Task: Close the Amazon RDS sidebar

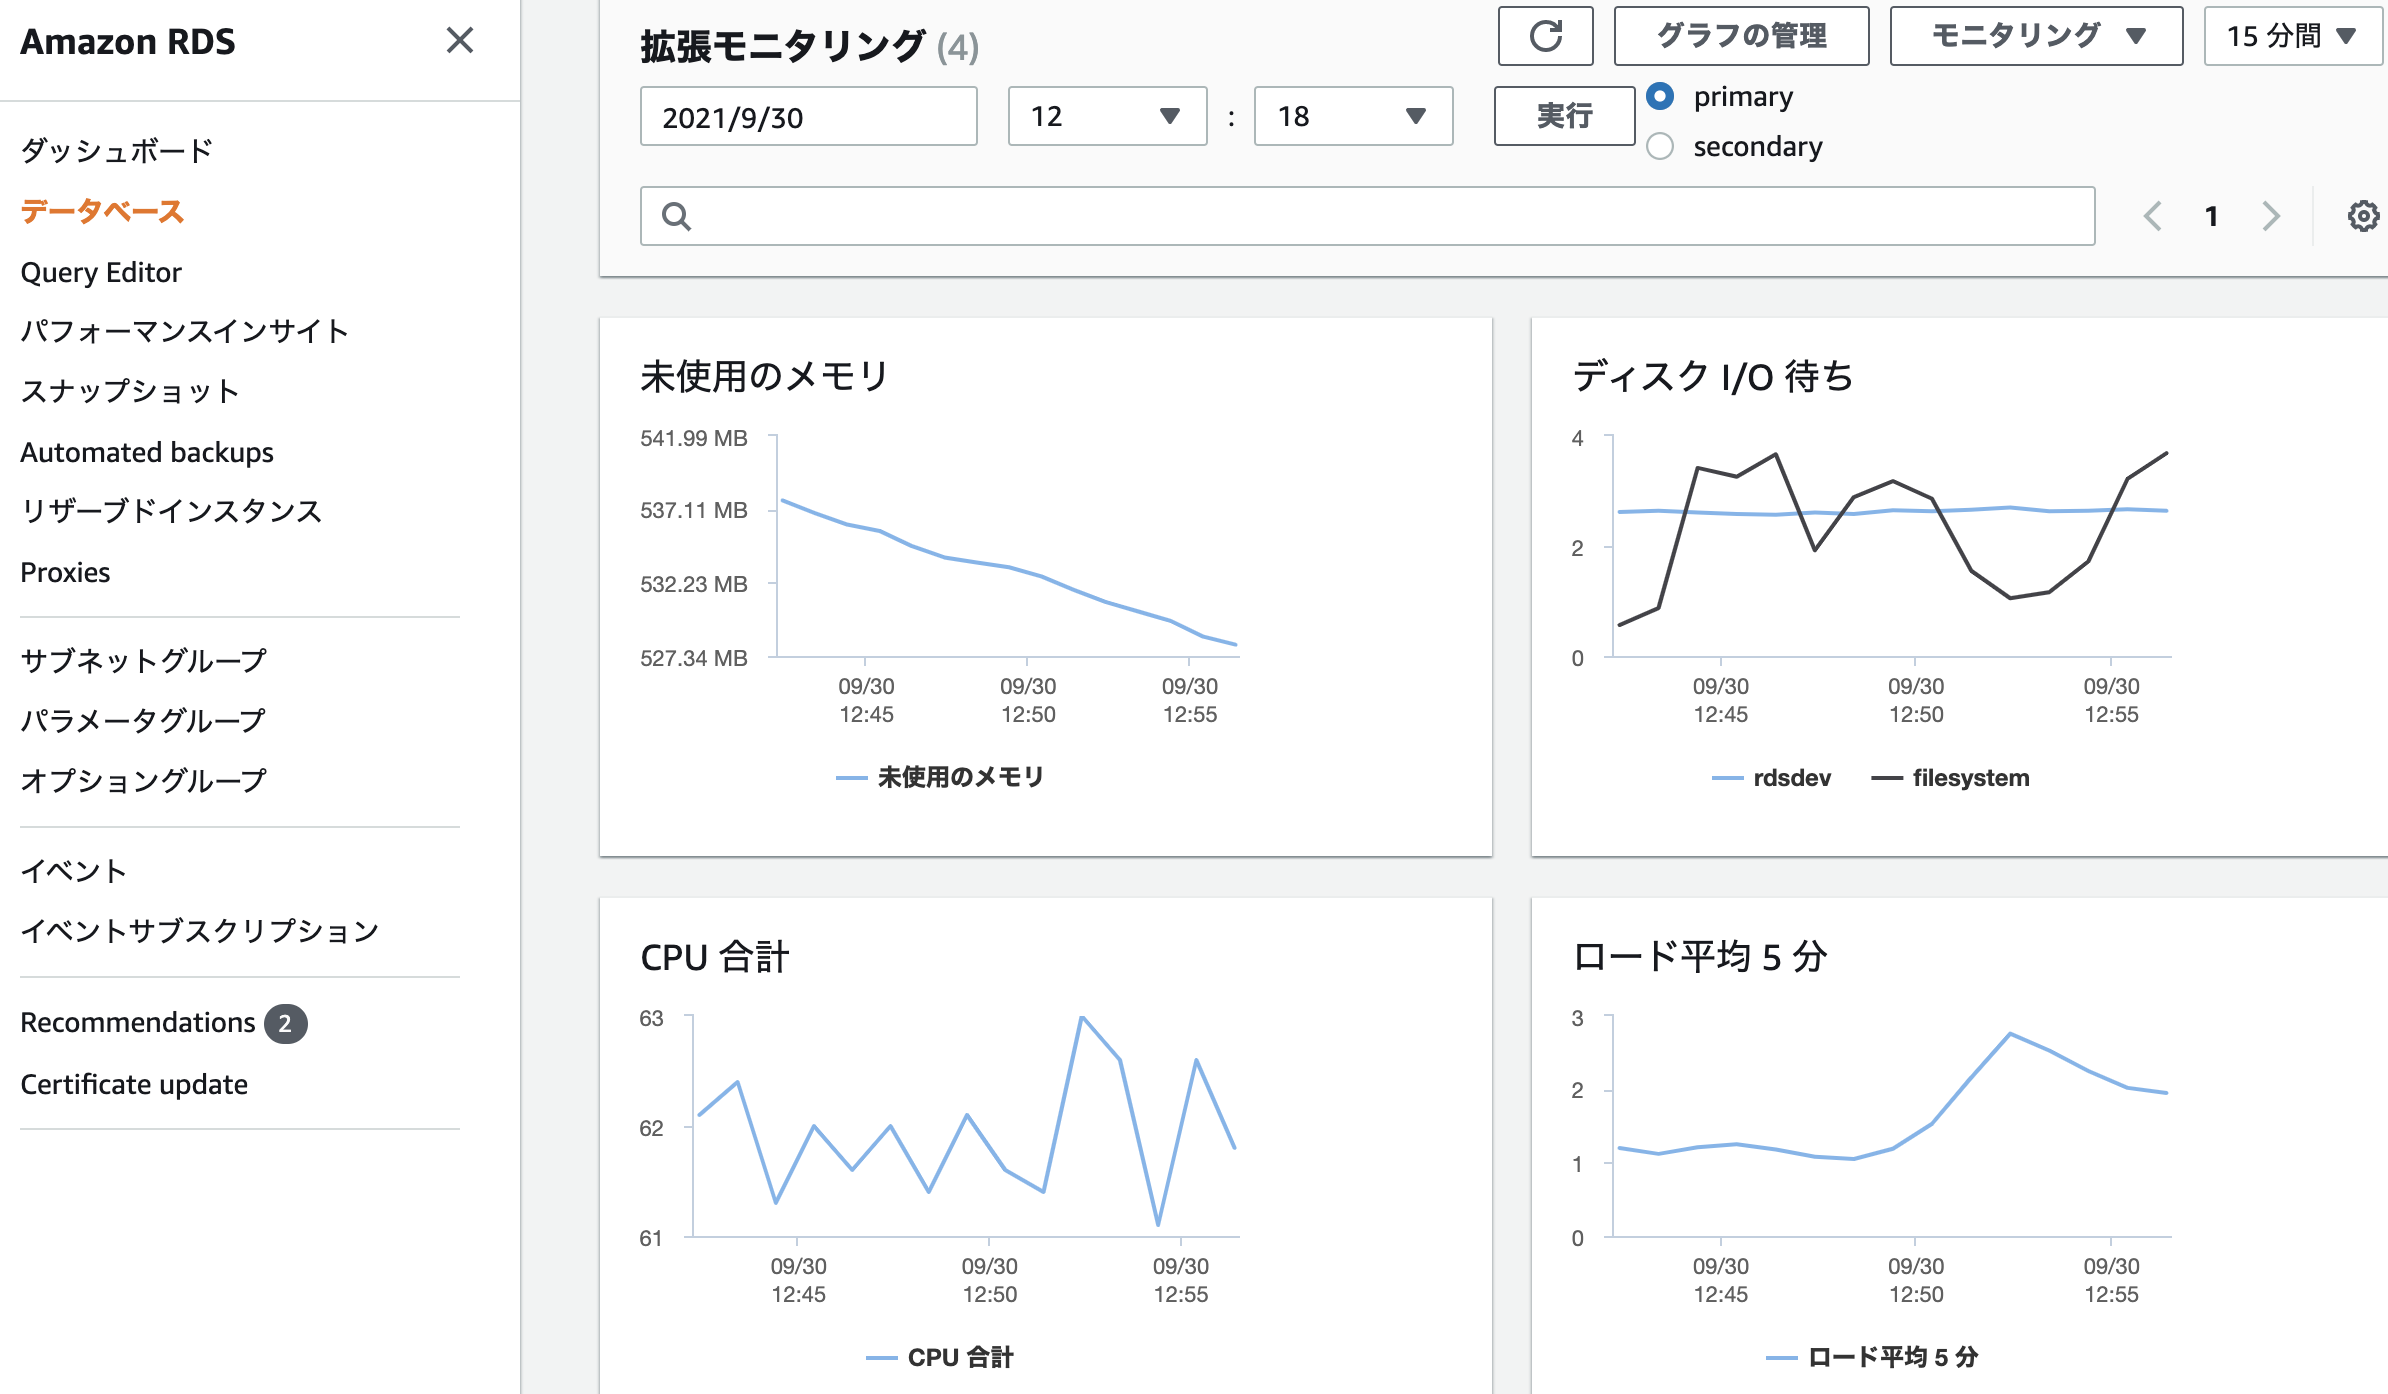Action: point(459,41)
